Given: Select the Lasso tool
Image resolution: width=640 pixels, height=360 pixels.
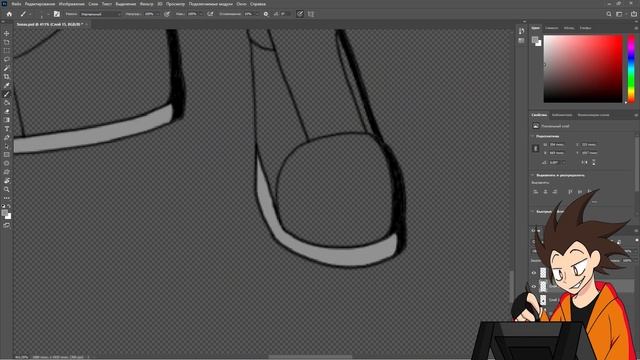Looking at the screenshot, I should pyautogui.click(x=7, y=59).
